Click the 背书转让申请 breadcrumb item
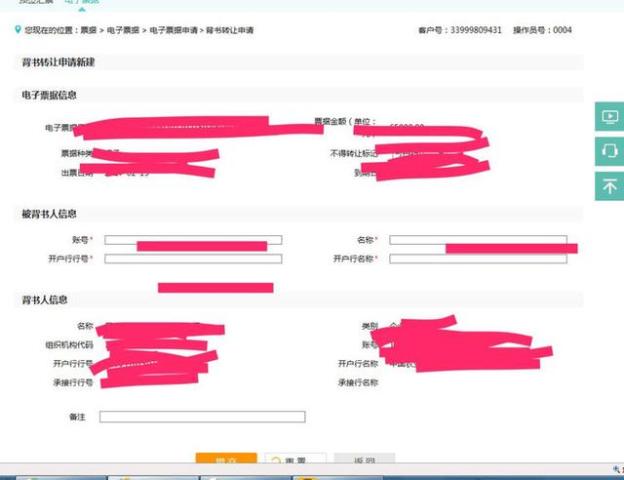Screen dimensions: 624x480 (x=230, y=30)
